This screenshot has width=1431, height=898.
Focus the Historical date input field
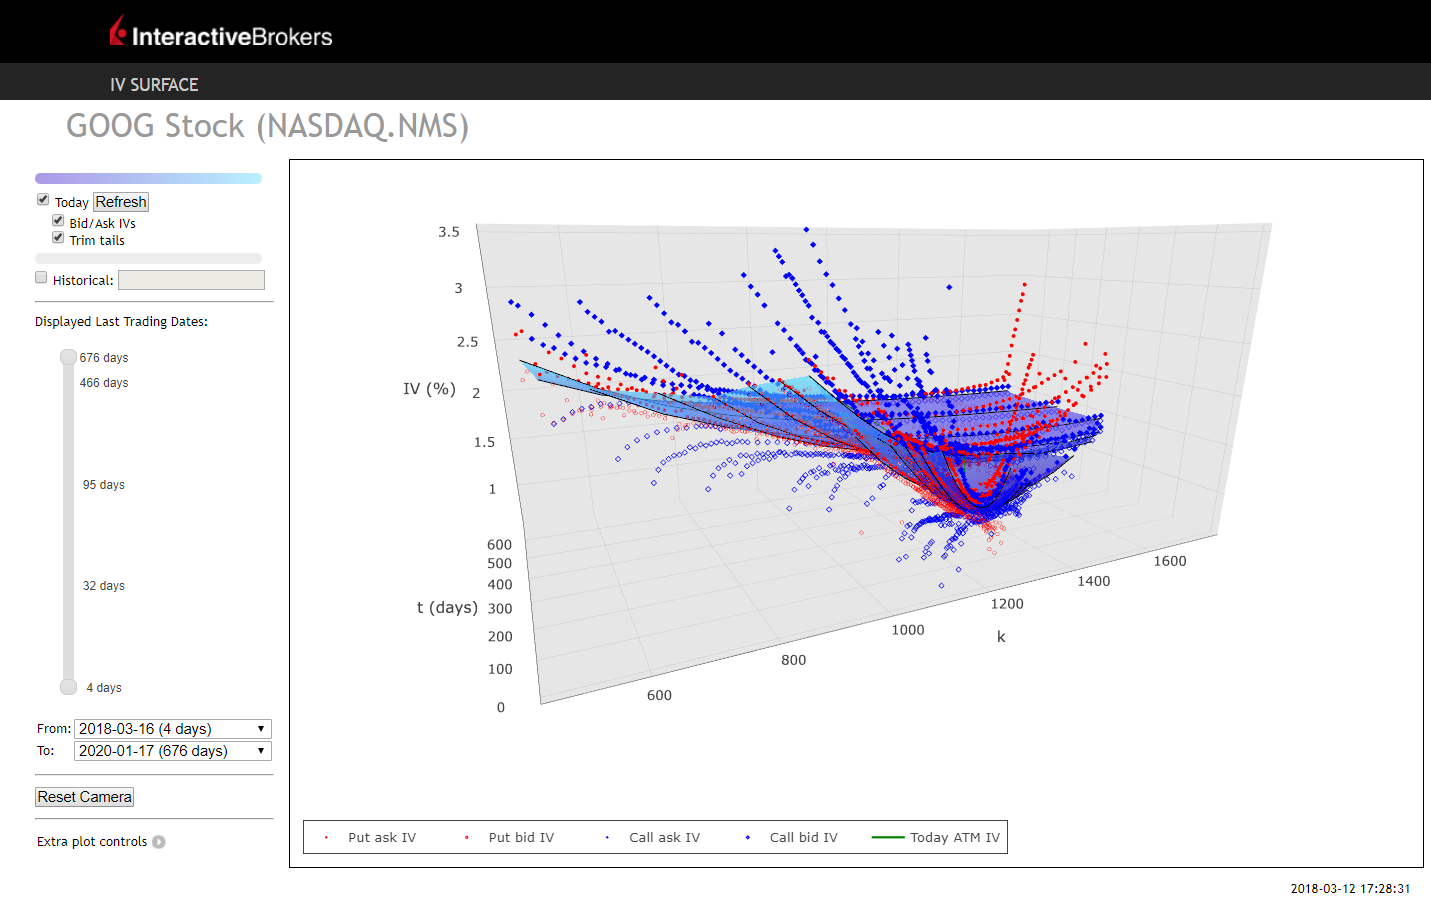(x=191, y=280)
